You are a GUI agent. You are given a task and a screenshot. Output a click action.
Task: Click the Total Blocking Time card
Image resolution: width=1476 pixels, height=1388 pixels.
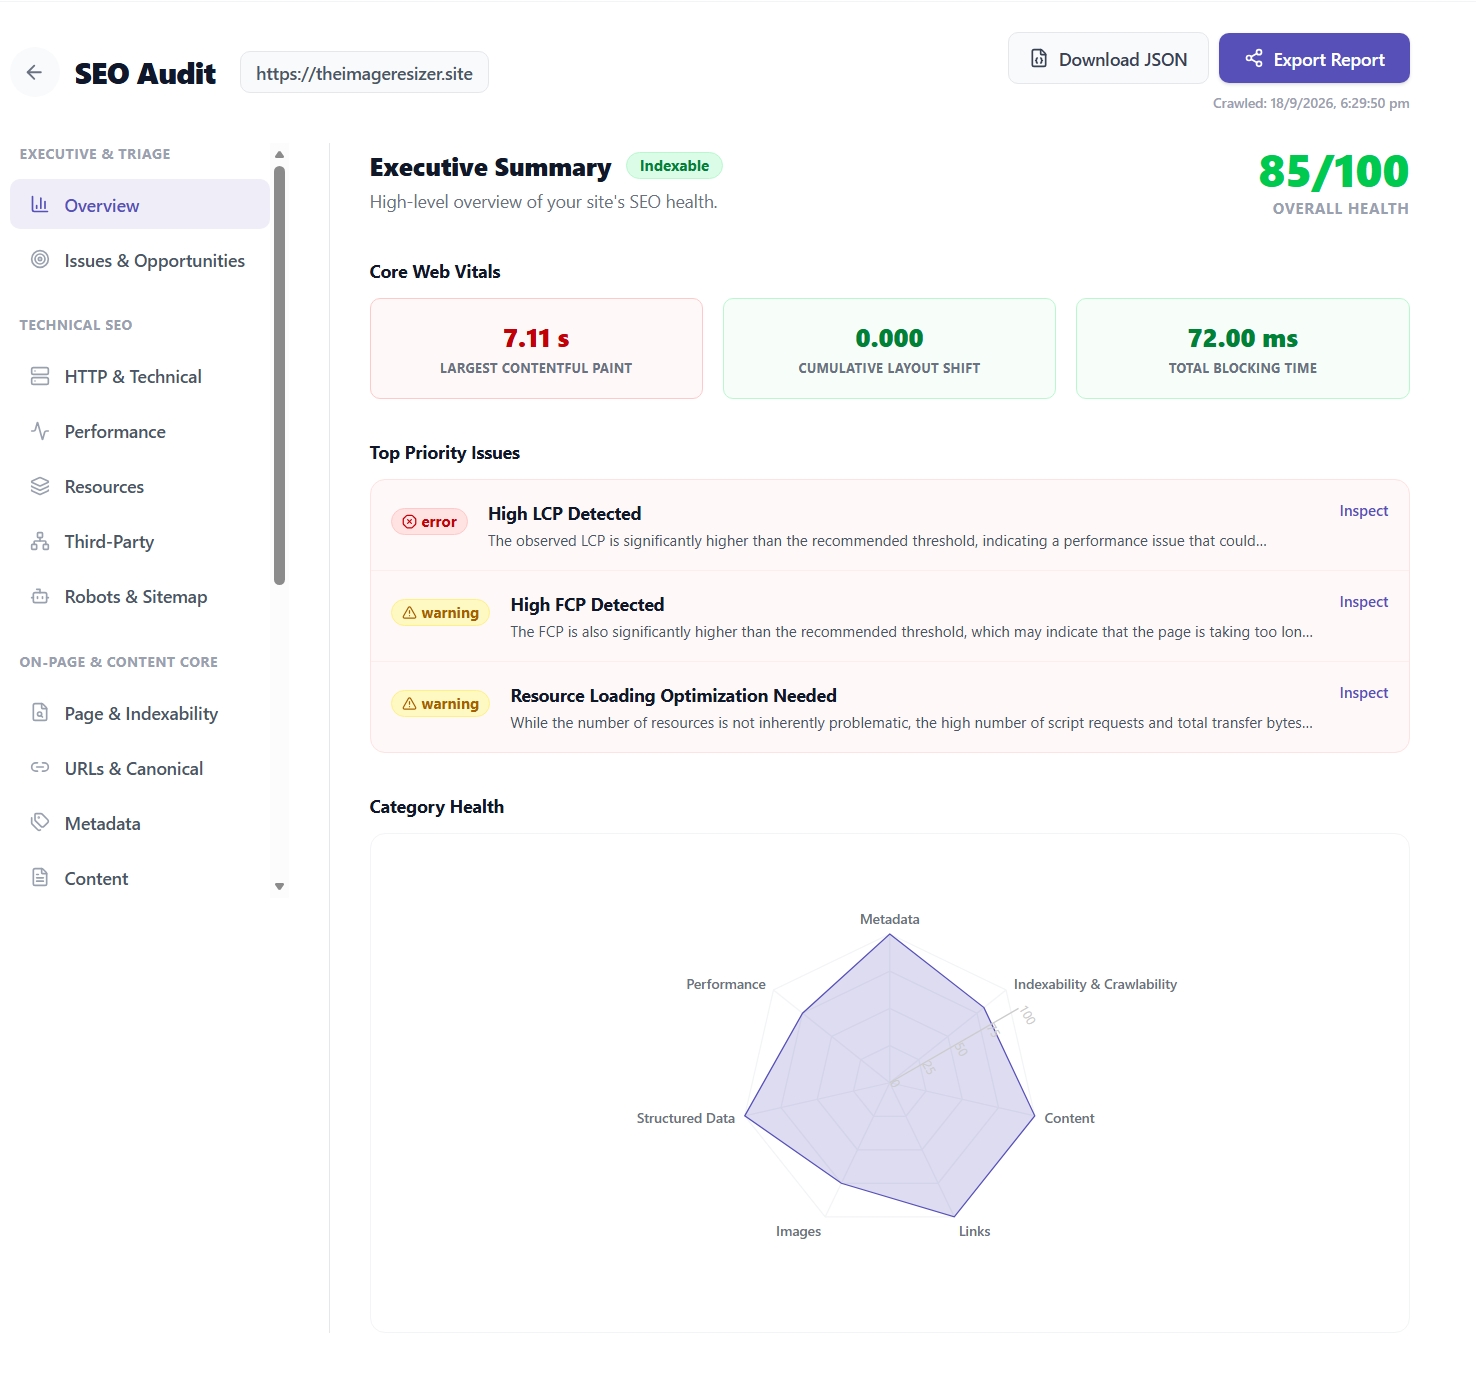[x=1243, y=349]
